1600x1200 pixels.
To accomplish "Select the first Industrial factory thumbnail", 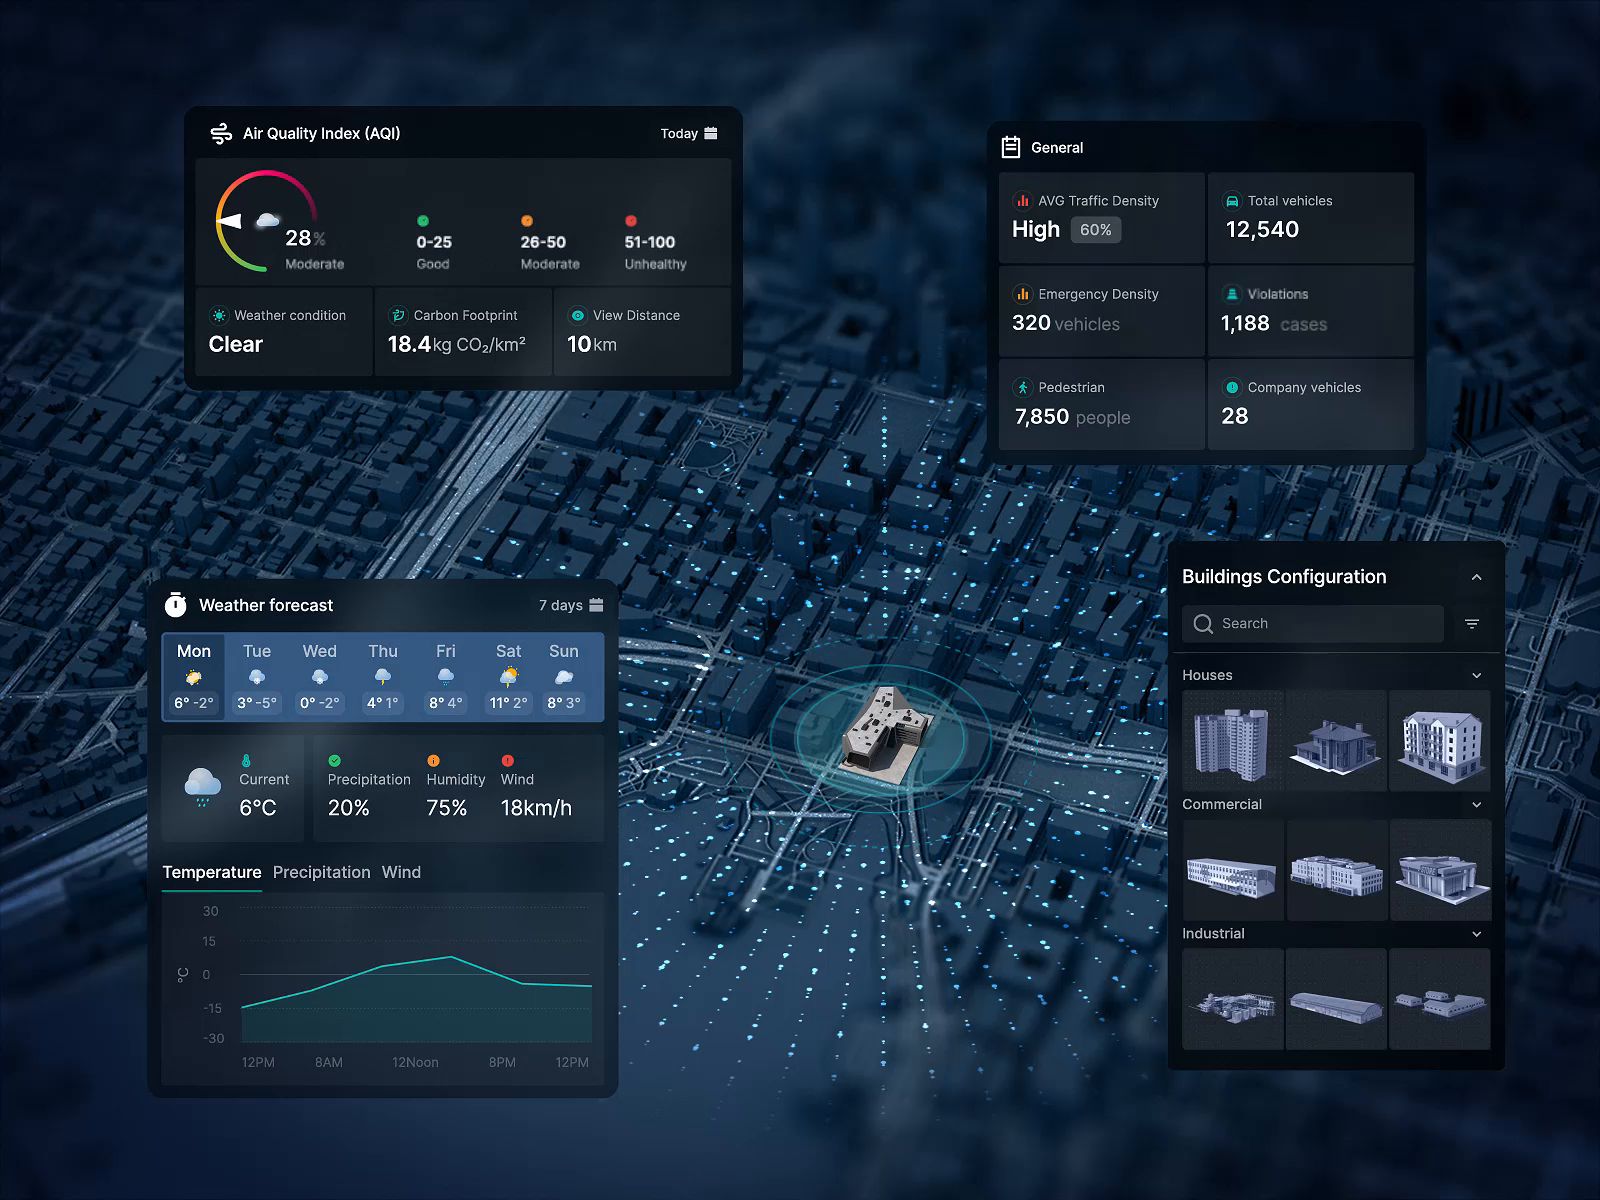I will (1233, 999).
